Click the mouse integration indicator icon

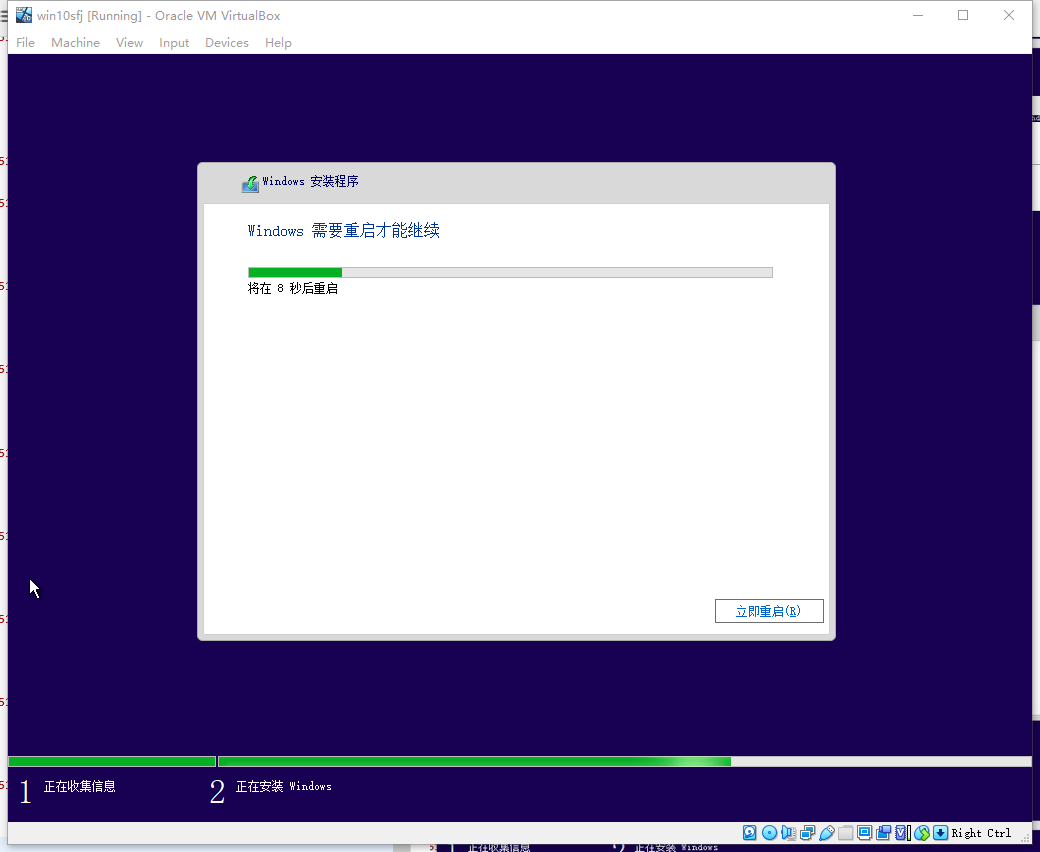point(921,833)
